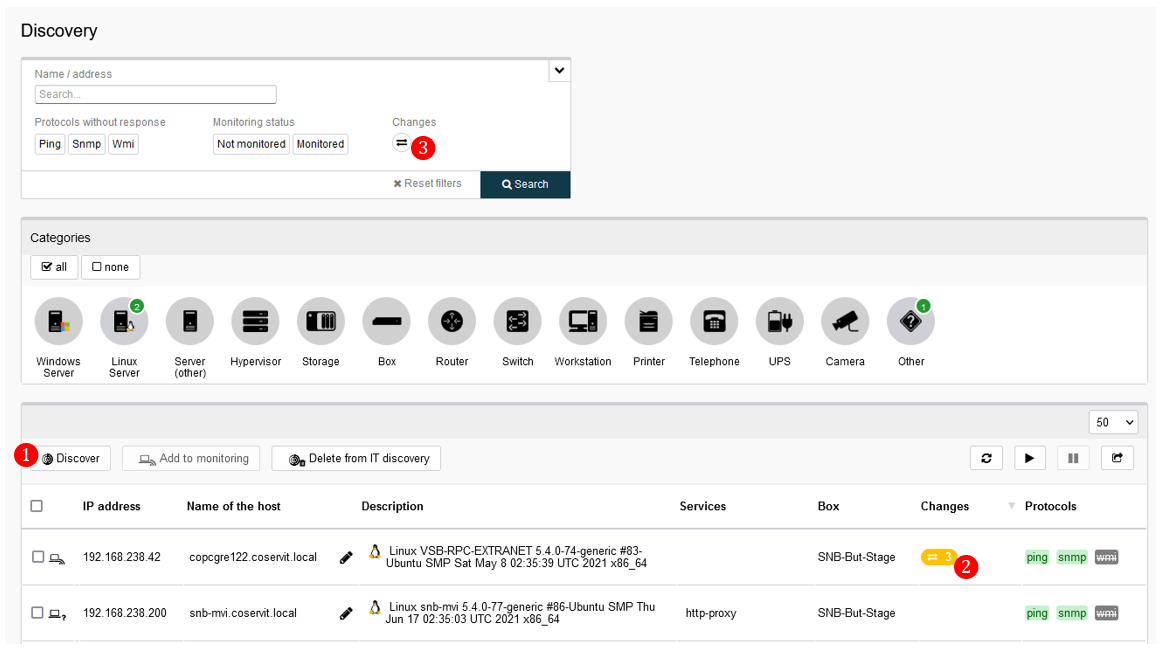Viewport: 1161px width, 656px height.
Task: Tick the checkbox for host 192.168.238.42
Action: 38,557
